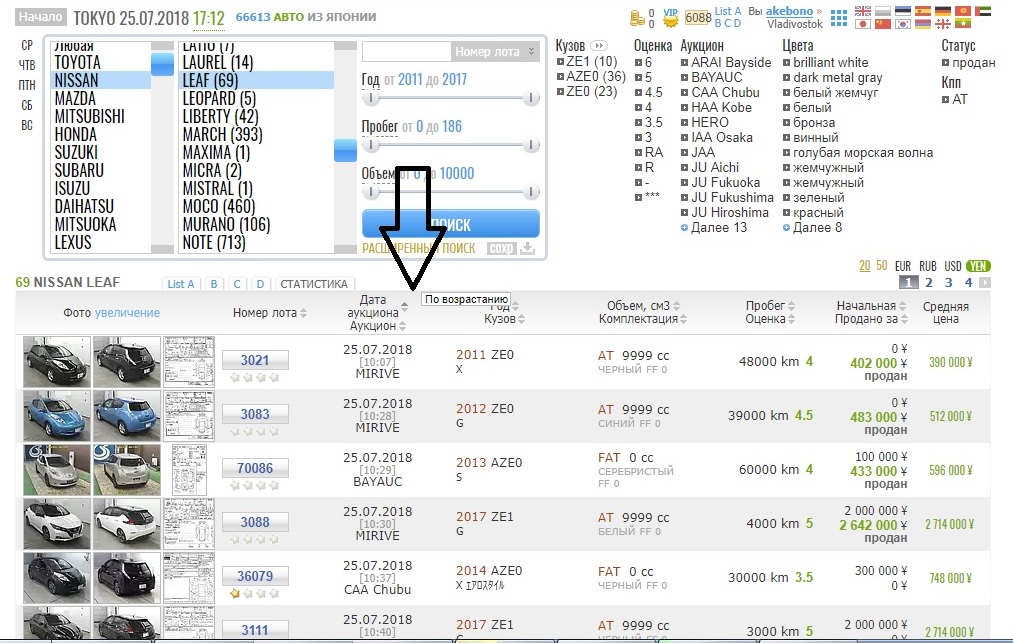Sort by Номер лота column arrows

pos(304,313)
